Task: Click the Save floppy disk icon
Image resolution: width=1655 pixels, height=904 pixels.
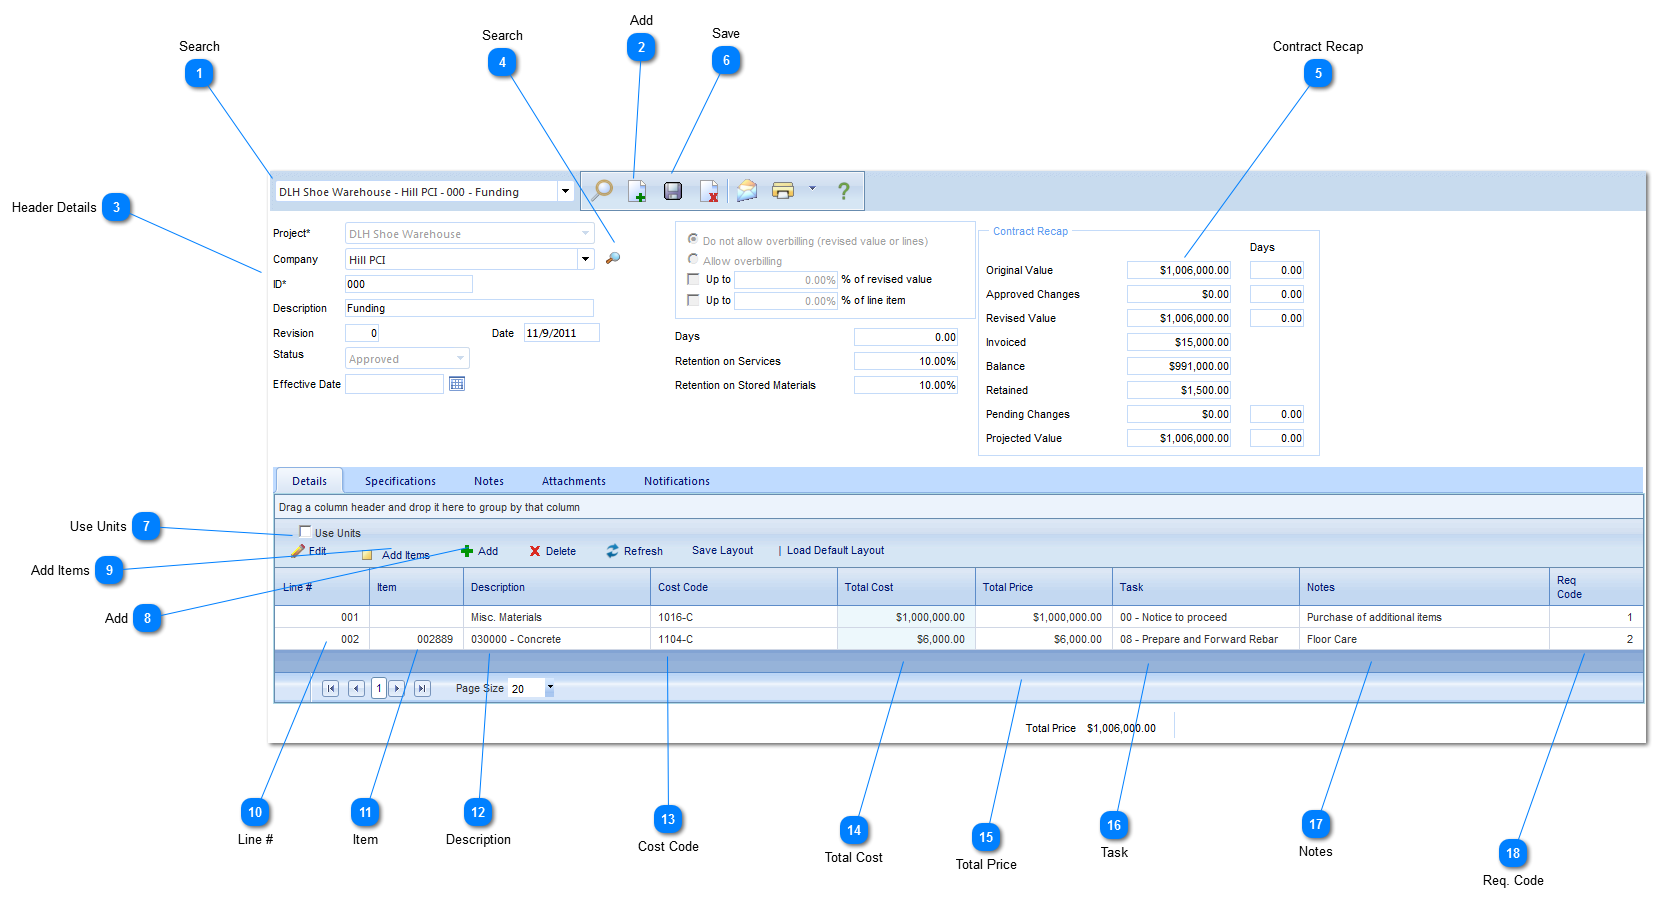Action: (673, 190)
